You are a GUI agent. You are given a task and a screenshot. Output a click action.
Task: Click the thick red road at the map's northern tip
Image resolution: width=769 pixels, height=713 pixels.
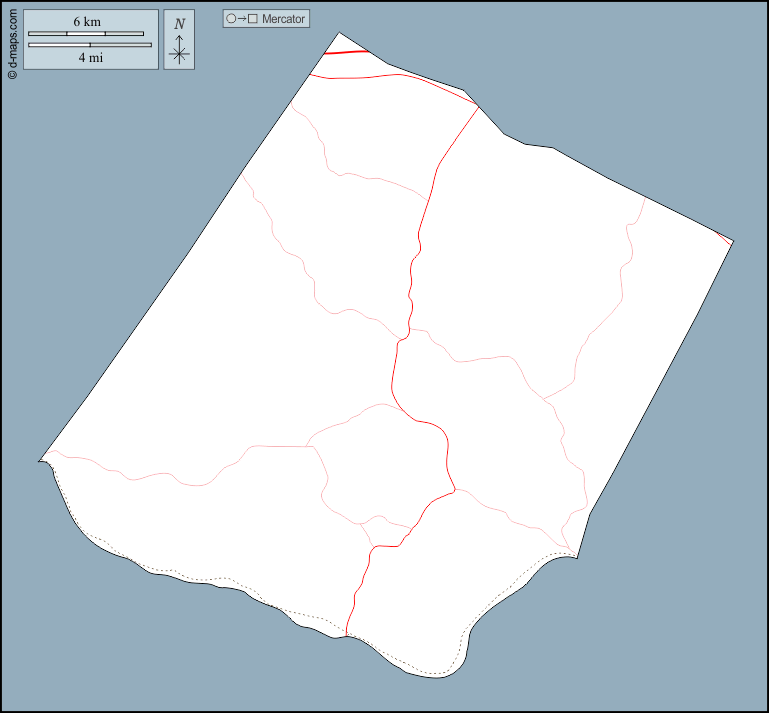click(x=347, y=52)
